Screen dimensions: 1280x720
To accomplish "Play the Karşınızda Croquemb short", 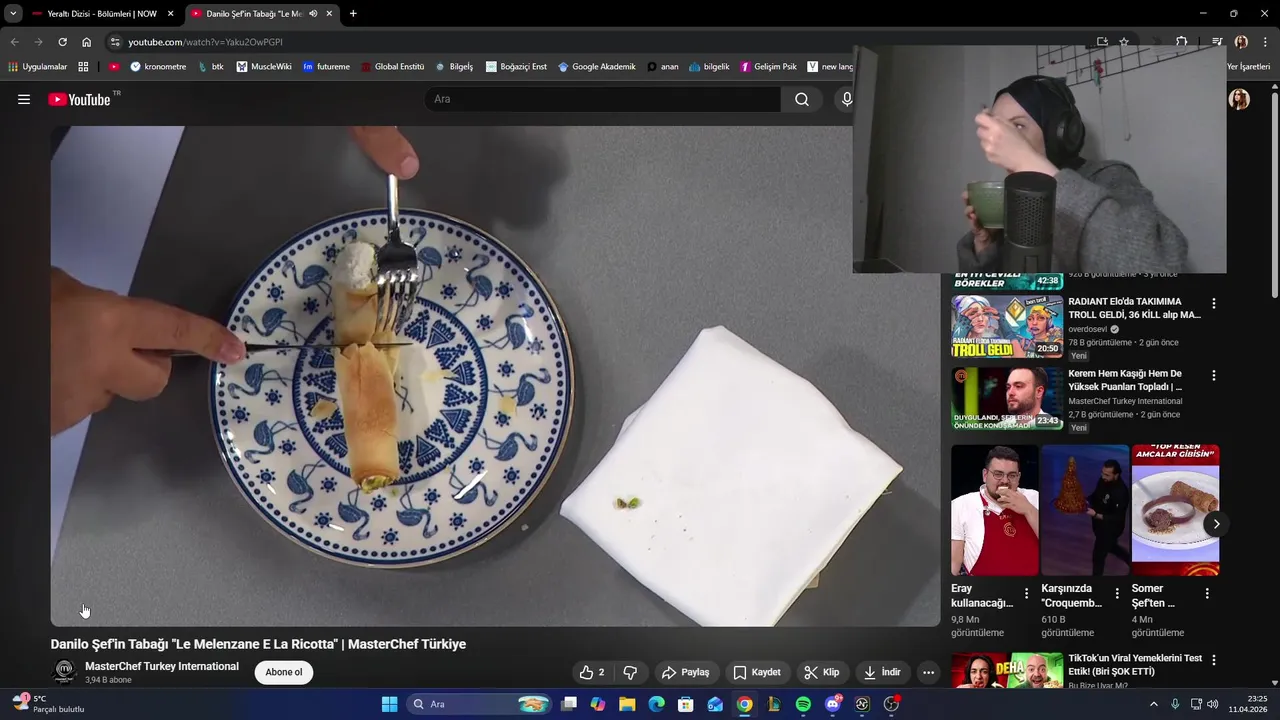I will pyautogui.click(x=1085, y=510).
